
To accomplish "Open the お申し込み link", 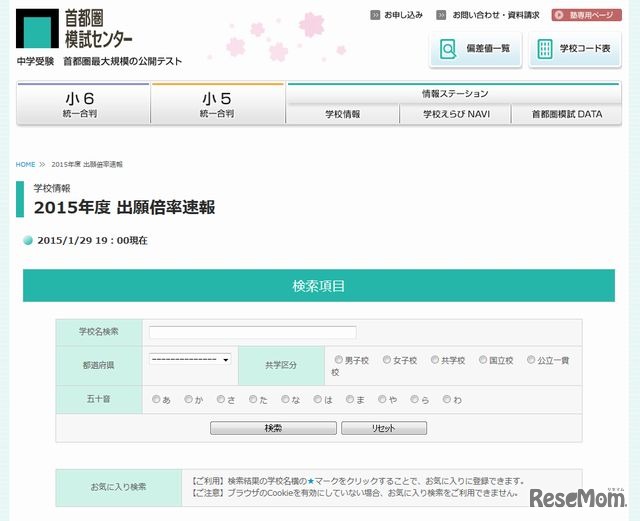I will [x=403, y=15].
